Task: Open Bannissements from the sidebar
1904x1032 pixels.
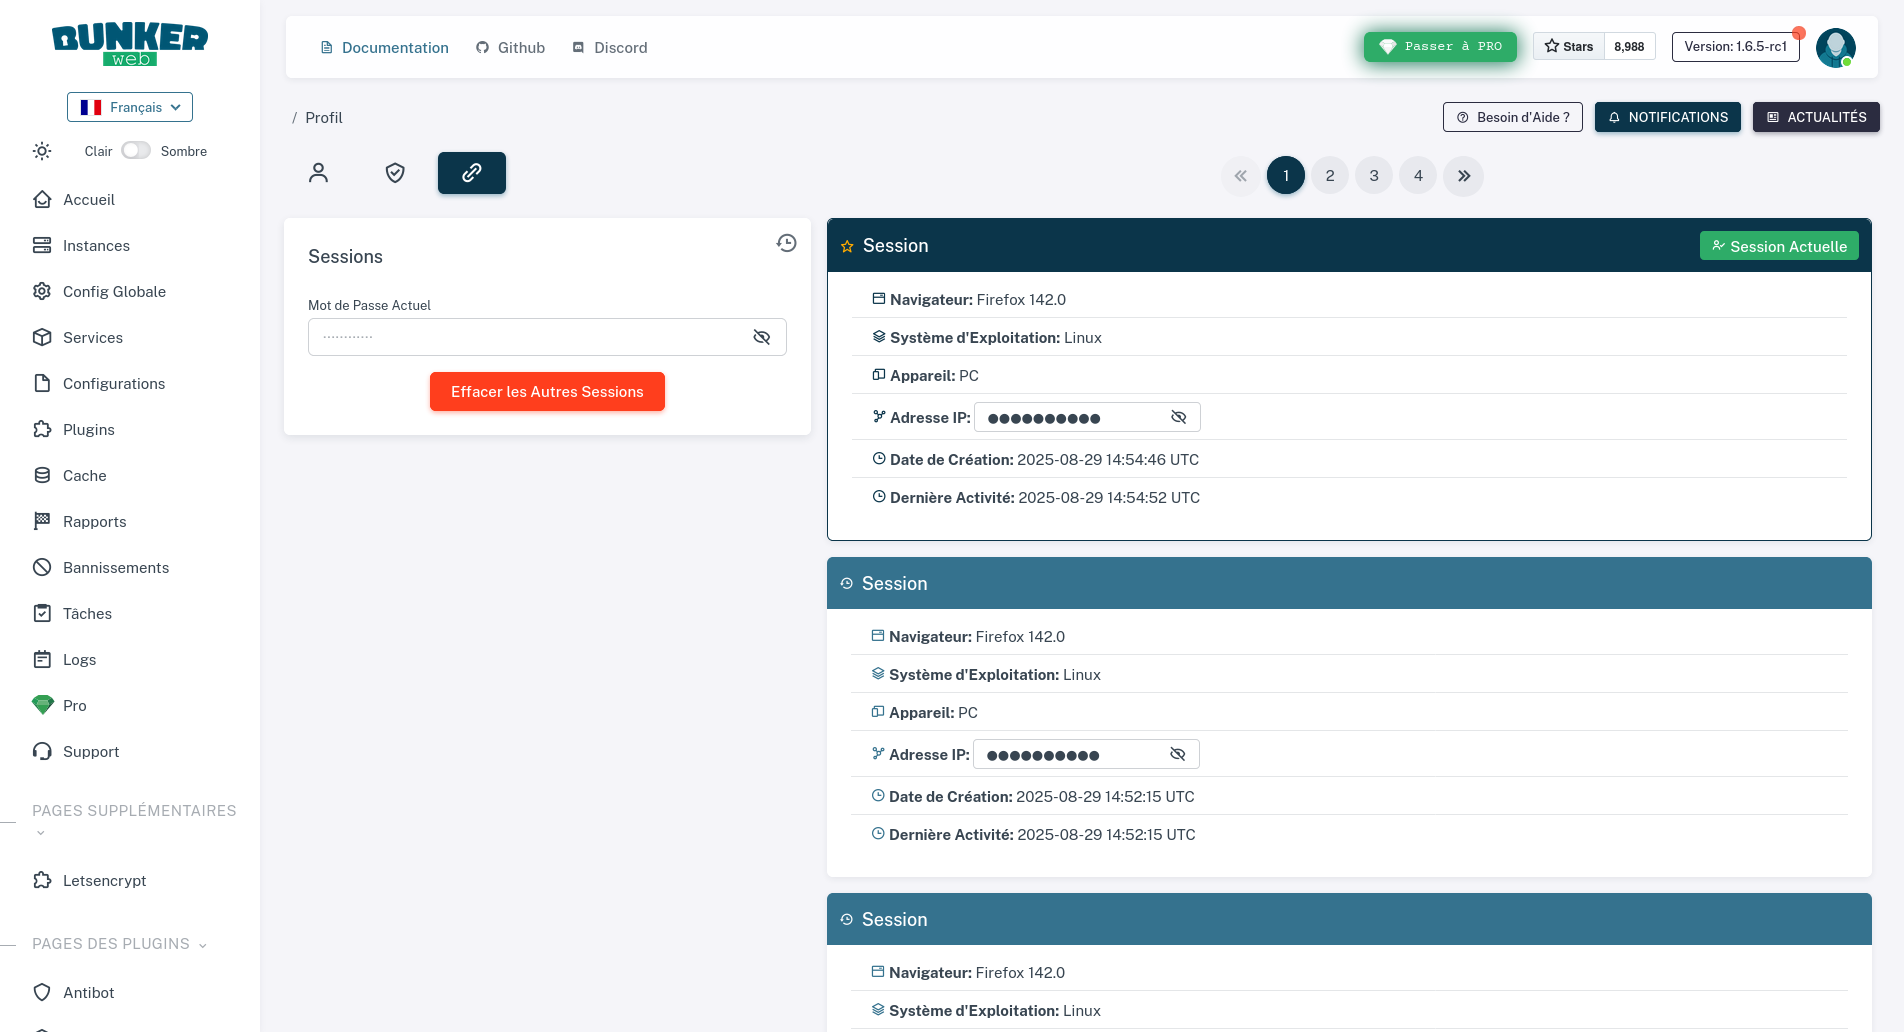Action: tap(115, 567)
